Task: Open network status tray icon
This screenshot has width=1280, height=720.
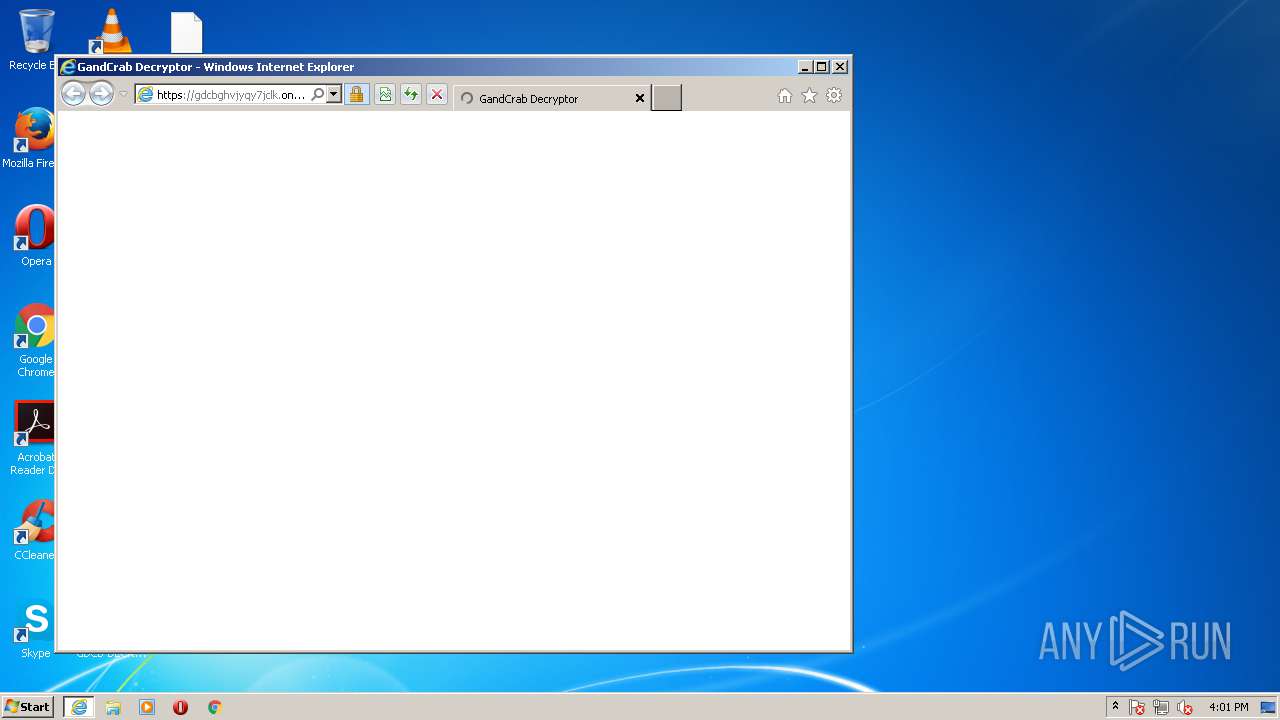Action: 1161,707
